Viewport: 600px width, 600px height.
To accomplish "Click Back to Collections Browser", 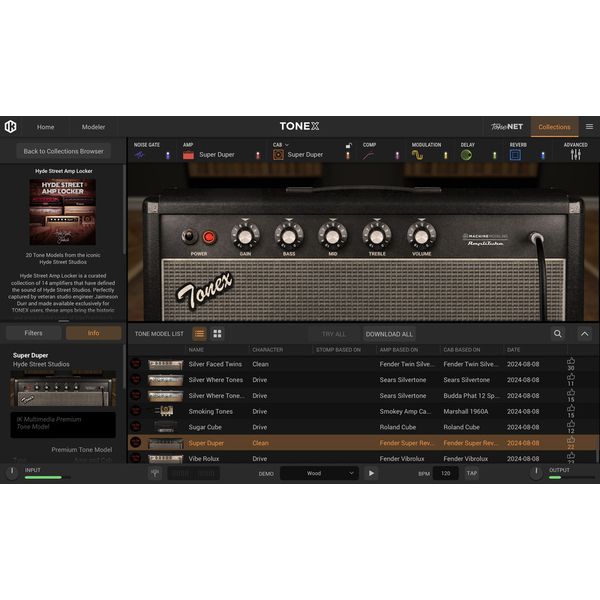I will point(64,151).
